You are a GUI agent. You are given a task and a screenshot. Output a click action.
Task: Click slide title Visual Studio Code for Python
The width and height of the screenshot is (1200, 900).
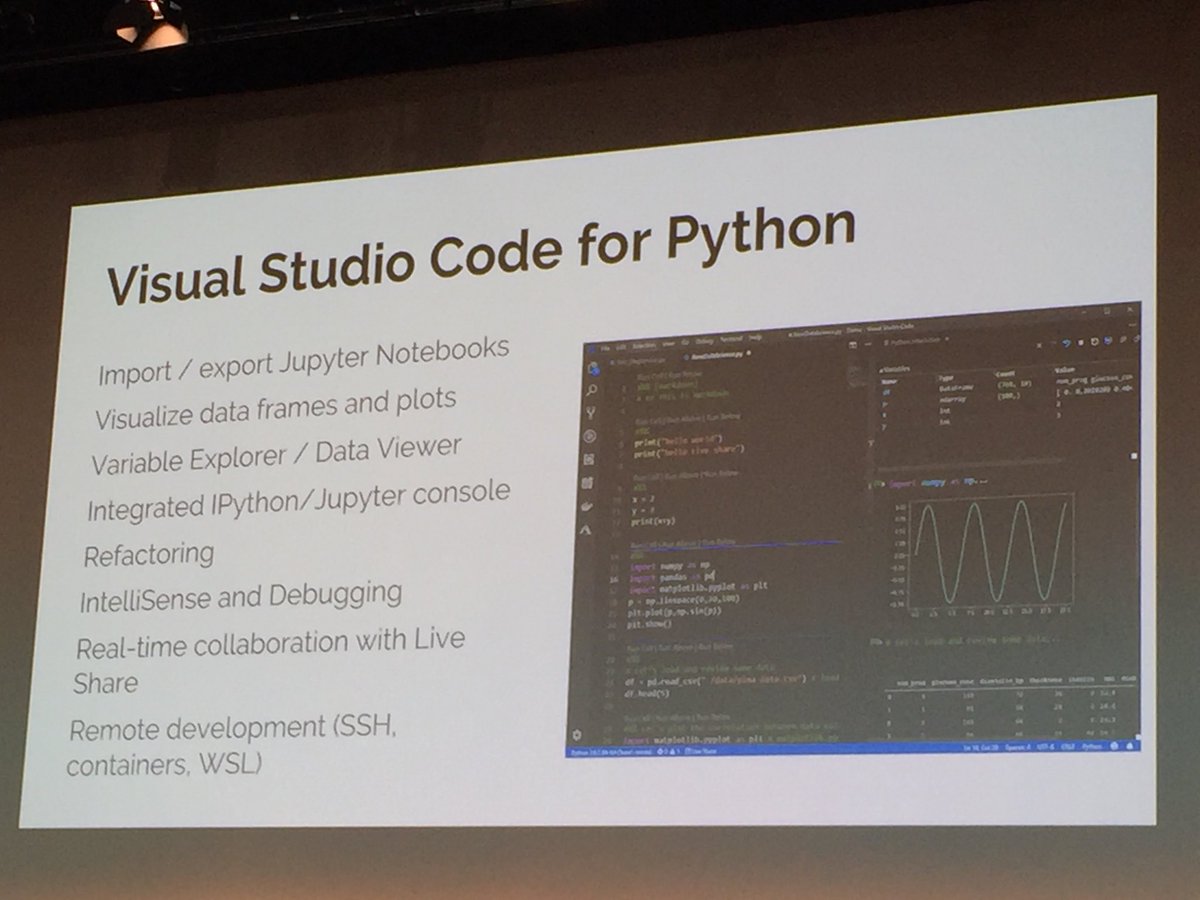(480, 254)
